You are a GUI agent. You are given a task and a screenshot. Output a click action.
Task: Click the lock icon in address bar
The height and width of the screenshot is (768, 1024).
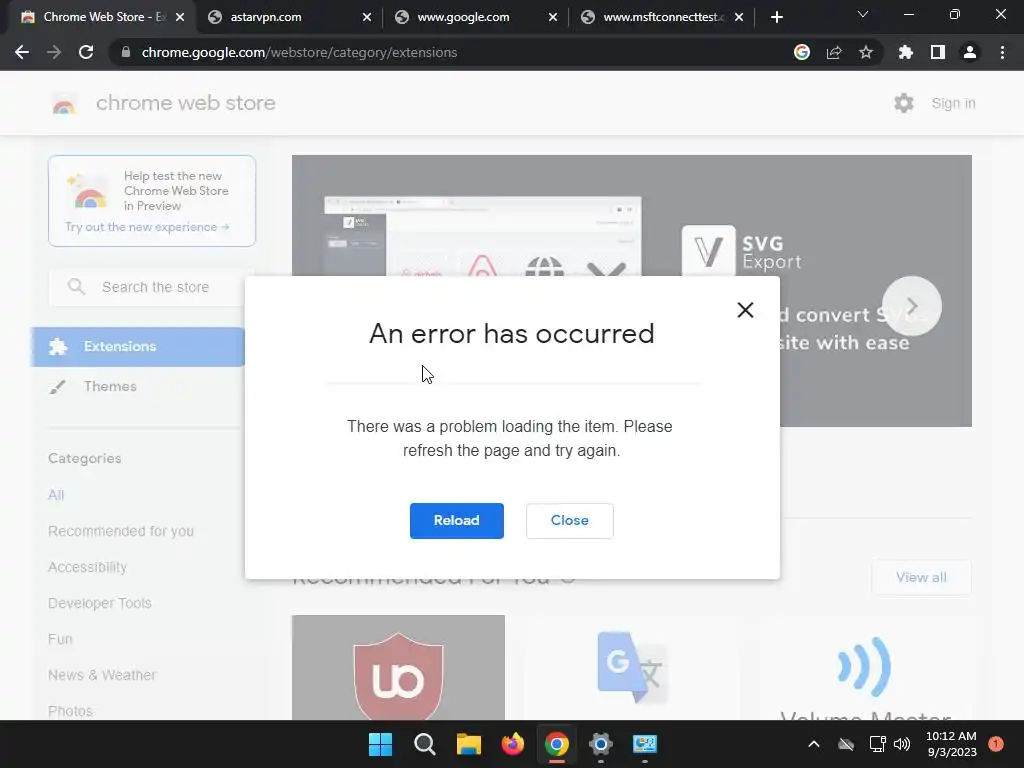125,52
